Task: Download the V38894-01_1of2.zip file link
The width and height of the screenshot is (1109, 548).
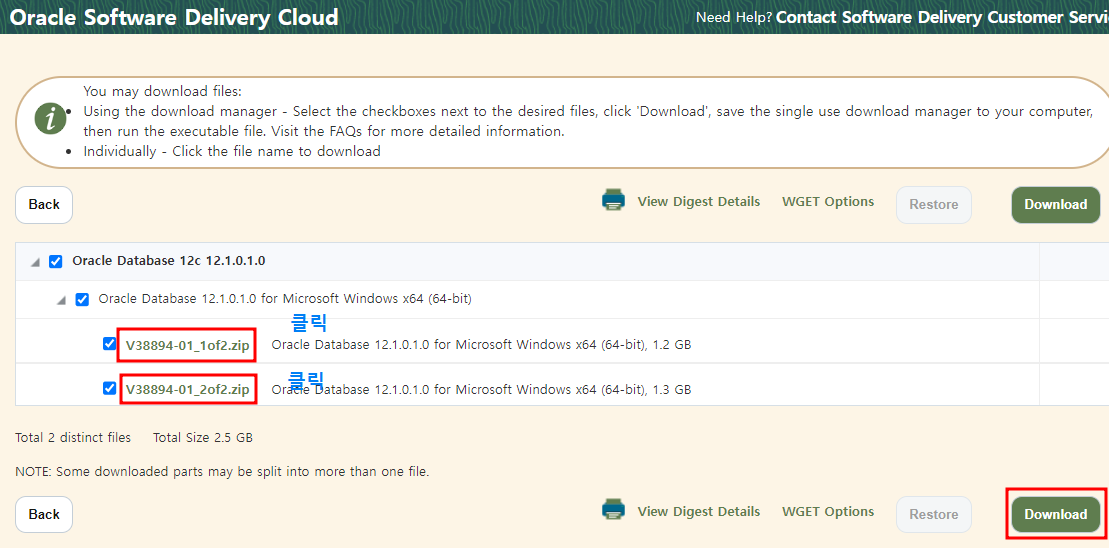Action: tap(187, 346)
